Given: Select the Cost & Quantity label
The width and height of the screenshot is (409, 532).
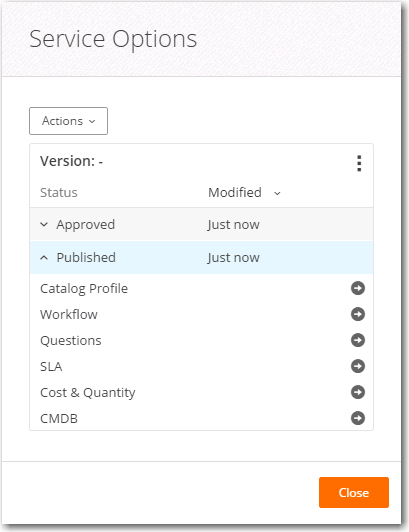Looking at the screenshot, I should click(88, 393).
